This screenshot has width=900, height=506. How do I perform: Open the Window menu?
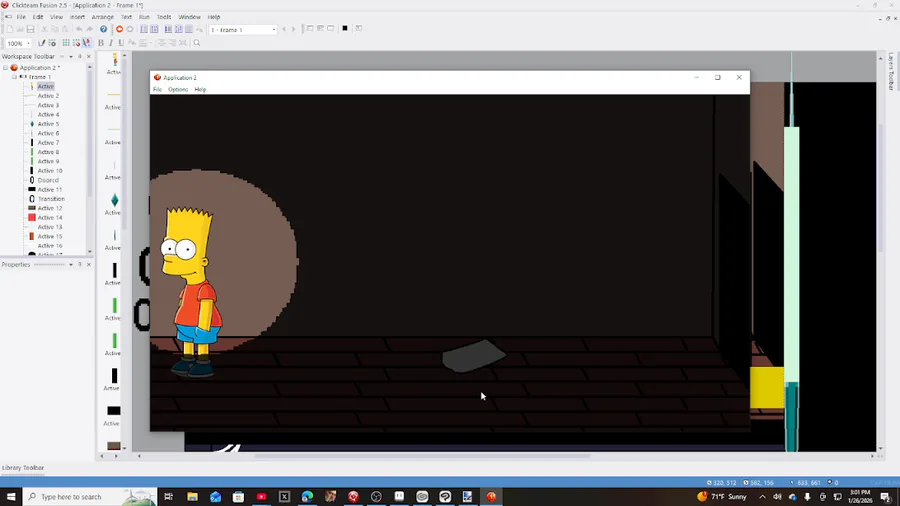189,17
